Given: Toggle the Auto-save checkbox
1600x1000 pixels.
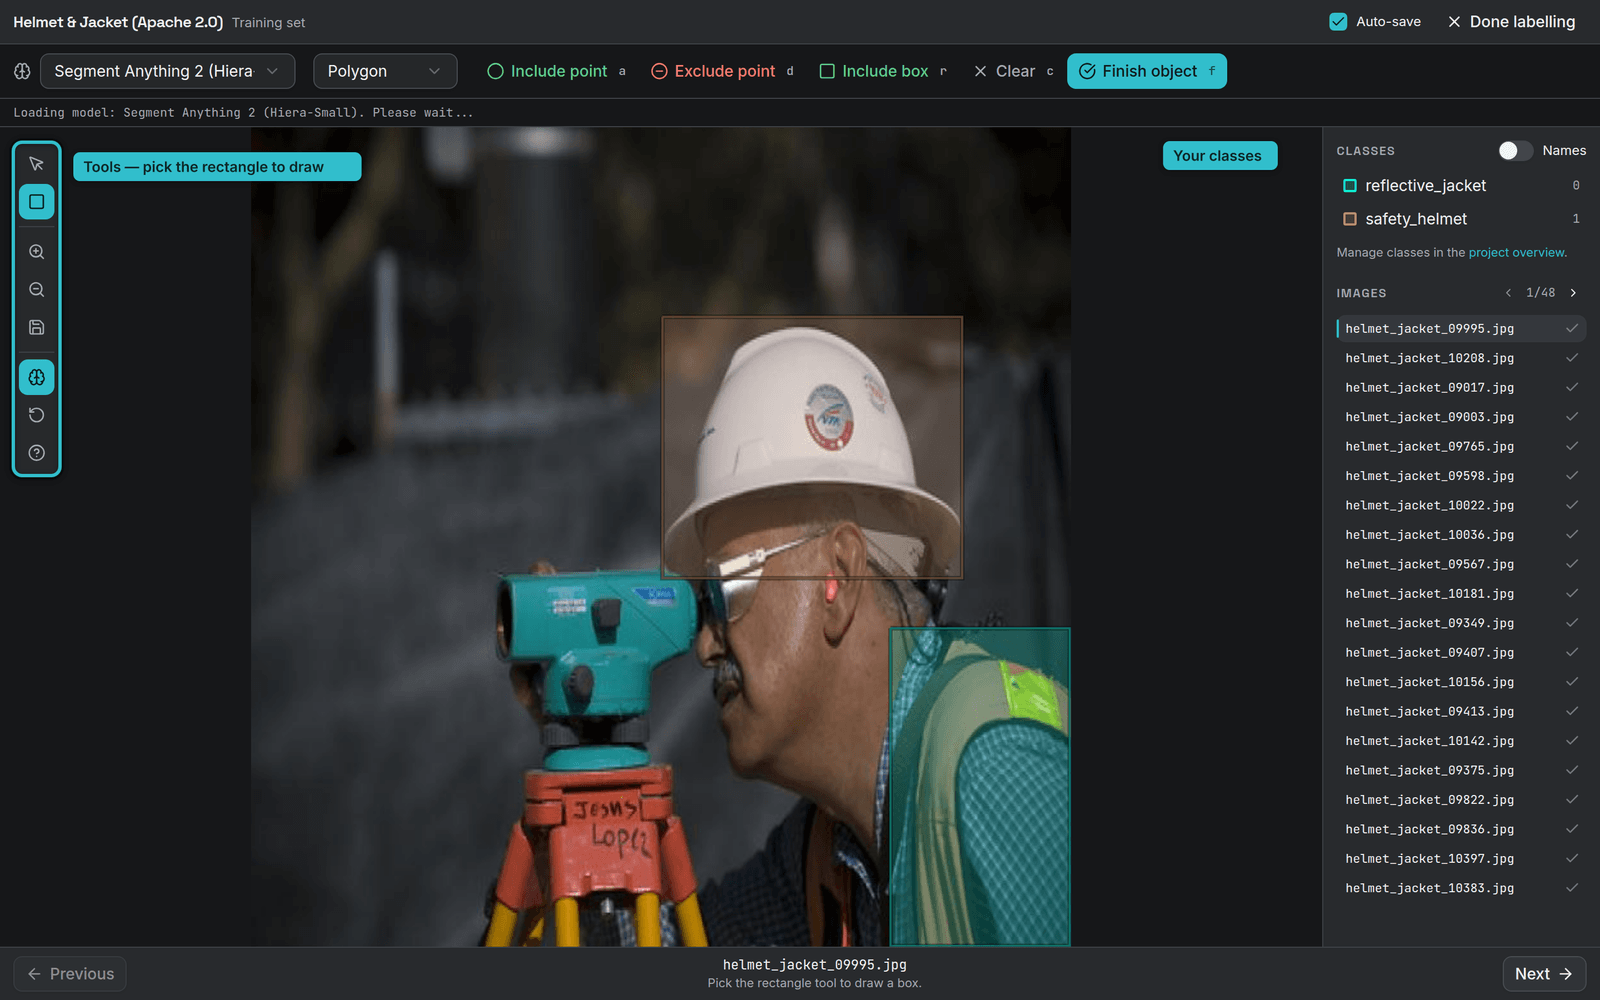Looking at the screenshot, I should (1338, 22).
